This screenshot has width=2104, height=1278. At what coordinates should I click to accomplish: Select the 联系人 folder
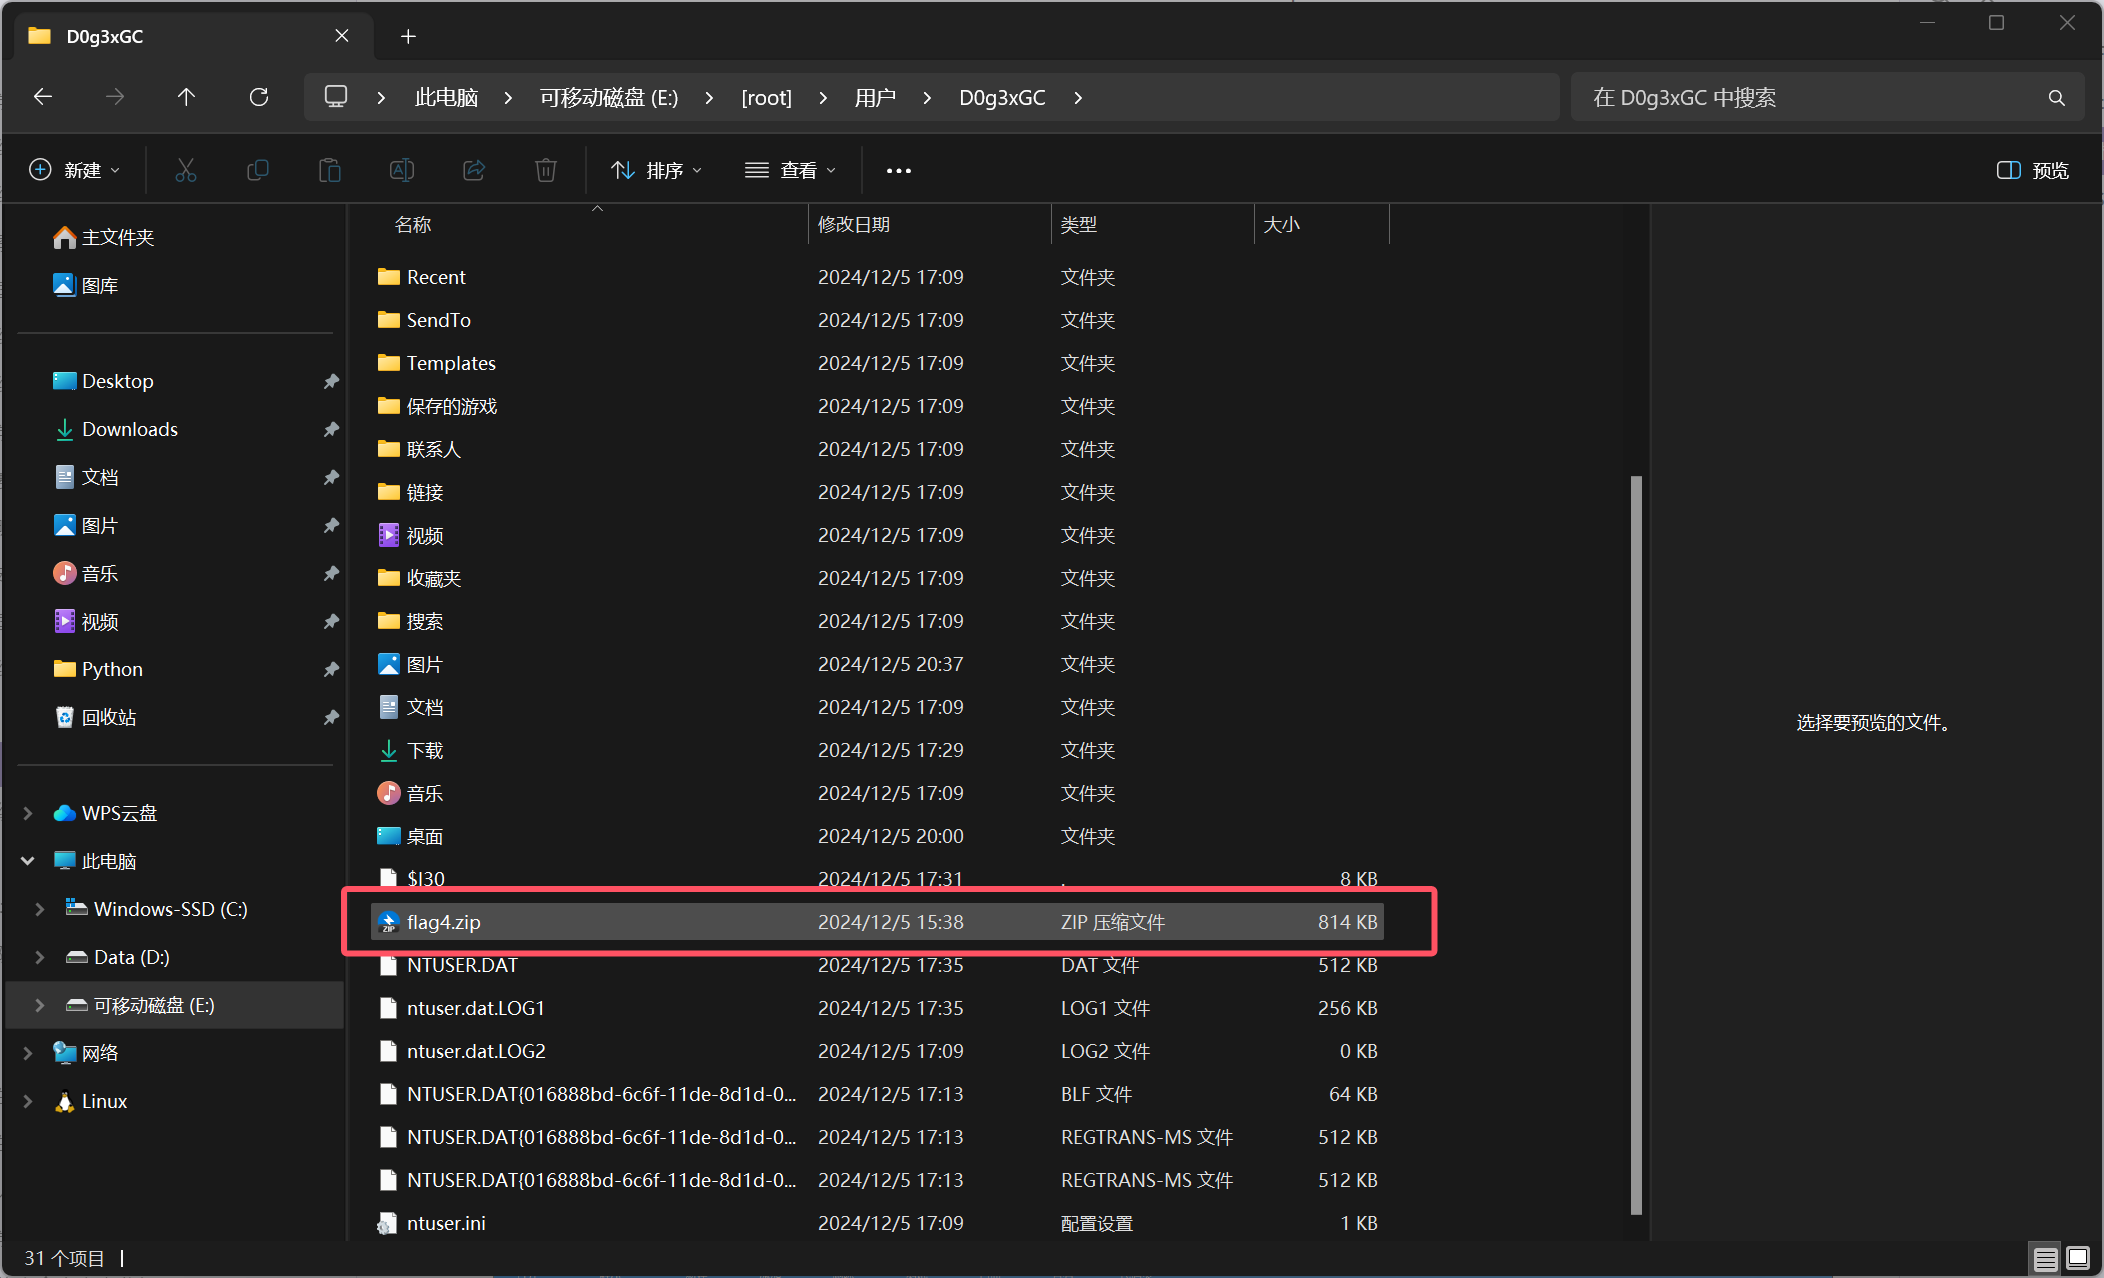pos(877,449)
